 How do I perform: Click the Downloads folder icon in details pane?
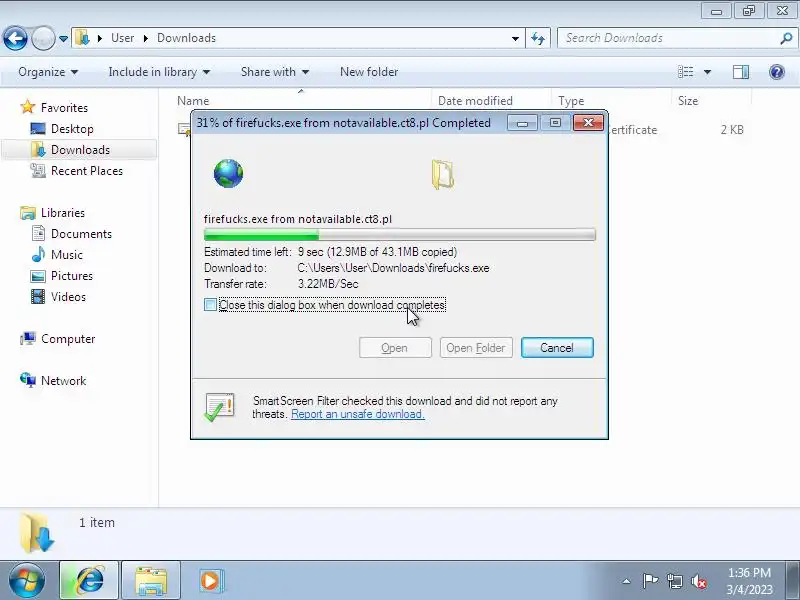tap(37, 534)
